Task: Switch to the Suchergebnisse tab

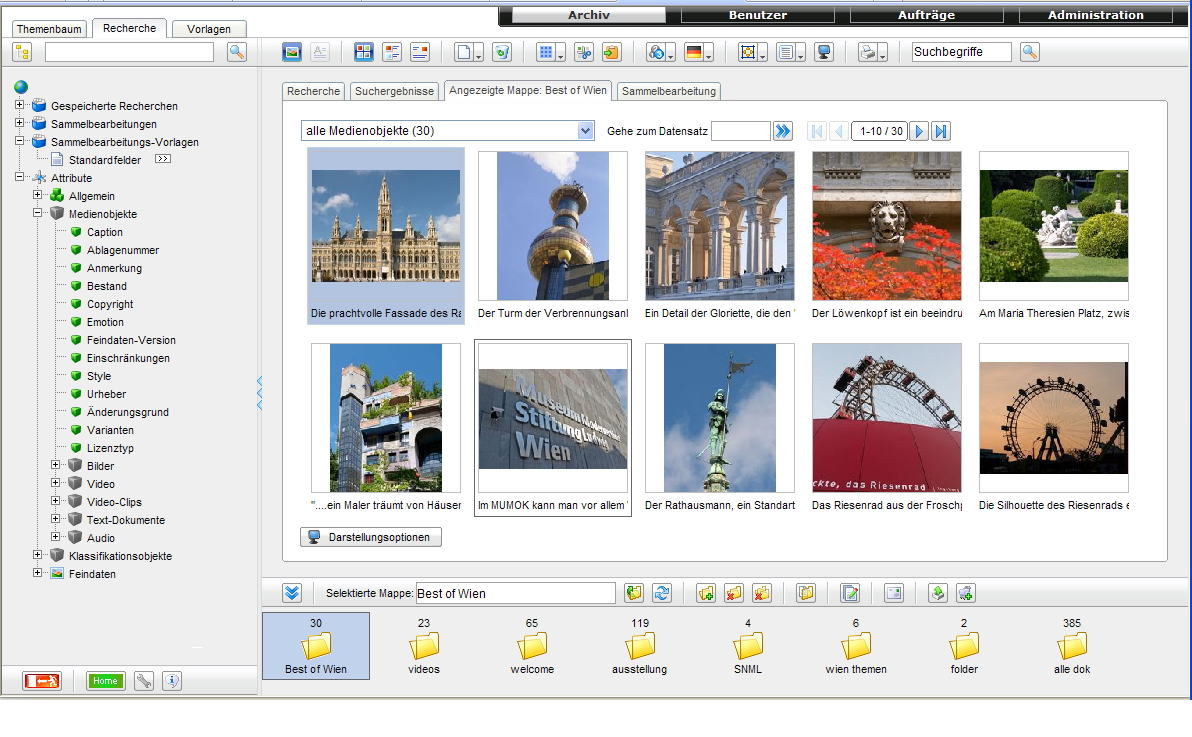Action: click(x=394, y=91)
